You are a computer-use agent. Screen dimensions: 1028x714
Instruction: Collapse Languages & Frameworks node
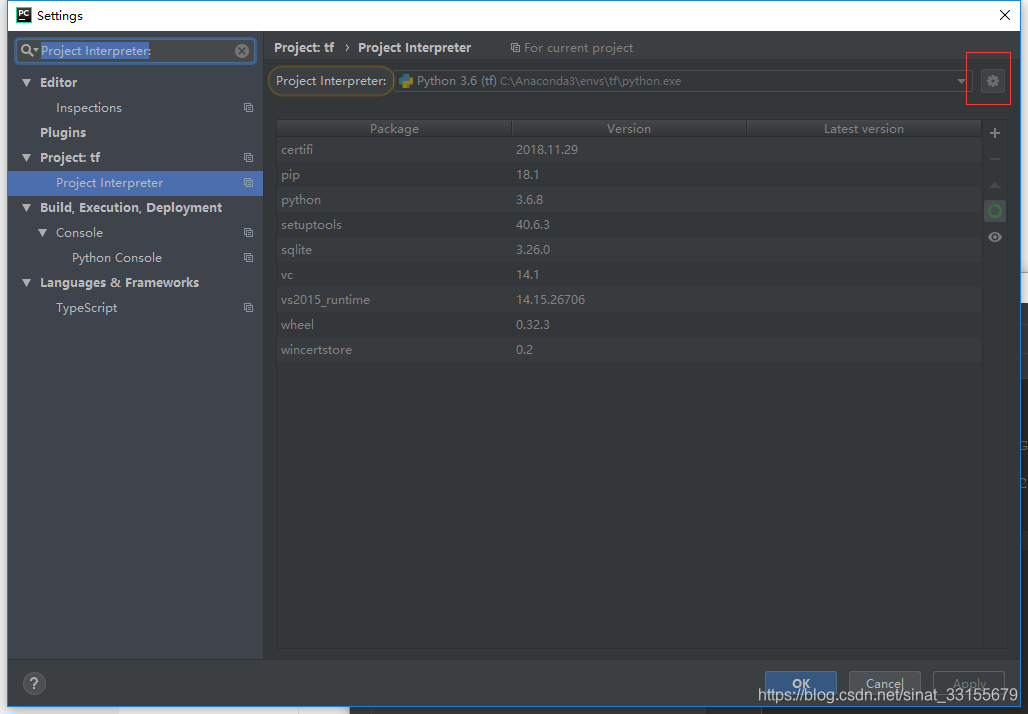coord(26,283)
